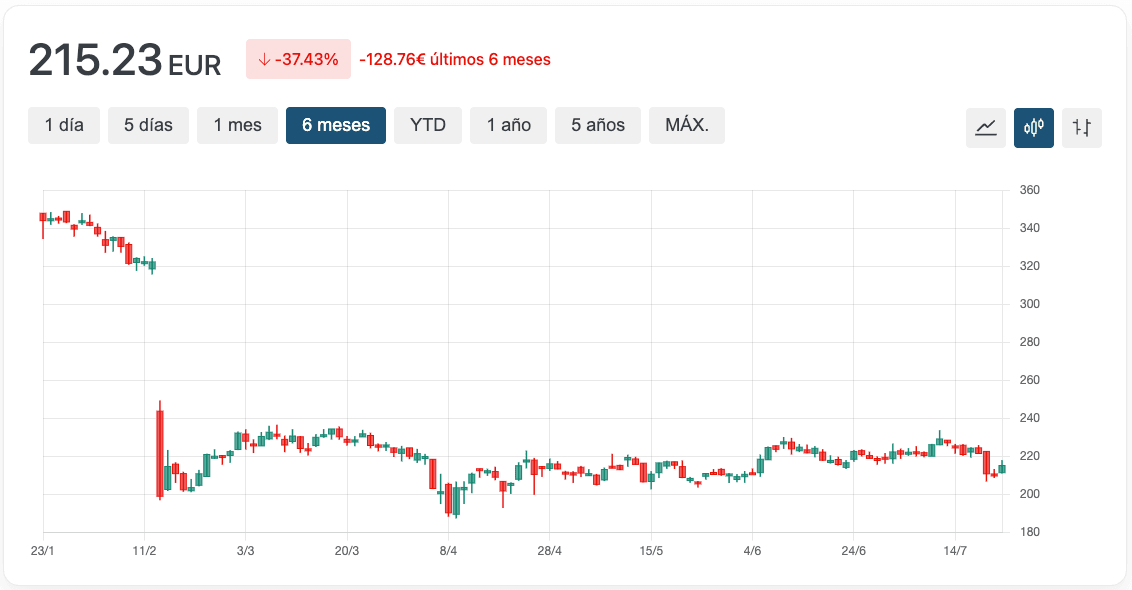Viewport: 1132px width, 590px height.
Task: Click the 8/4 date on x-axis
Action: [x=448, y=551]
